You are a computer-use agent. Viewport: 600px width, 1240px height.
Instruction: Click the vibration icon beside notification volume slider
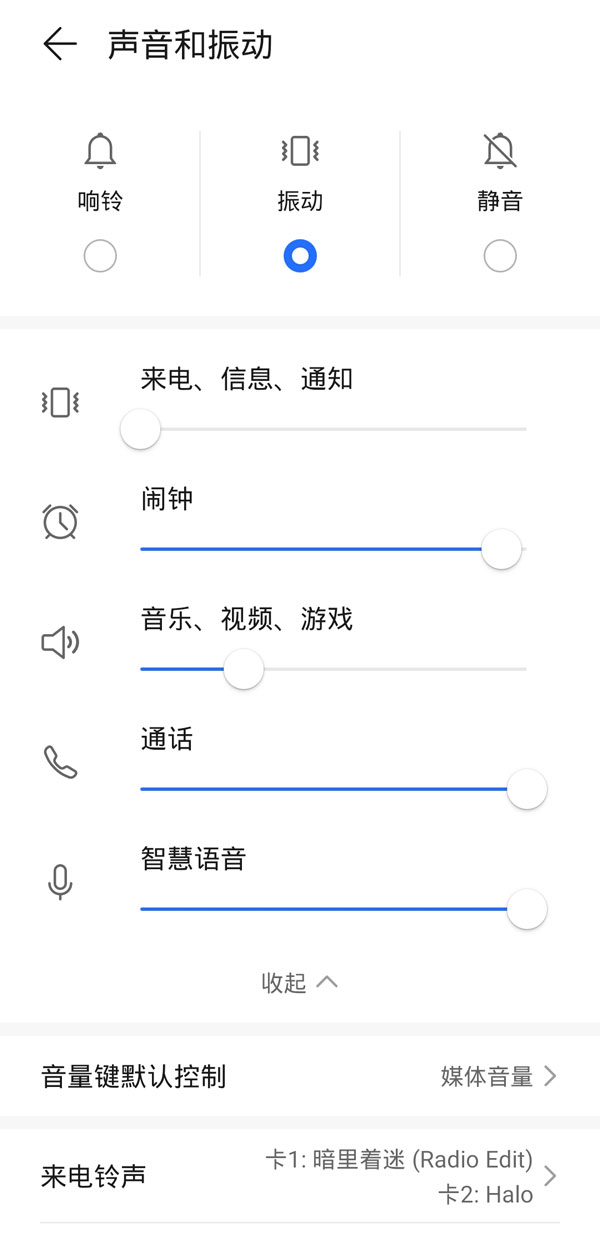[x=60, y=403]
